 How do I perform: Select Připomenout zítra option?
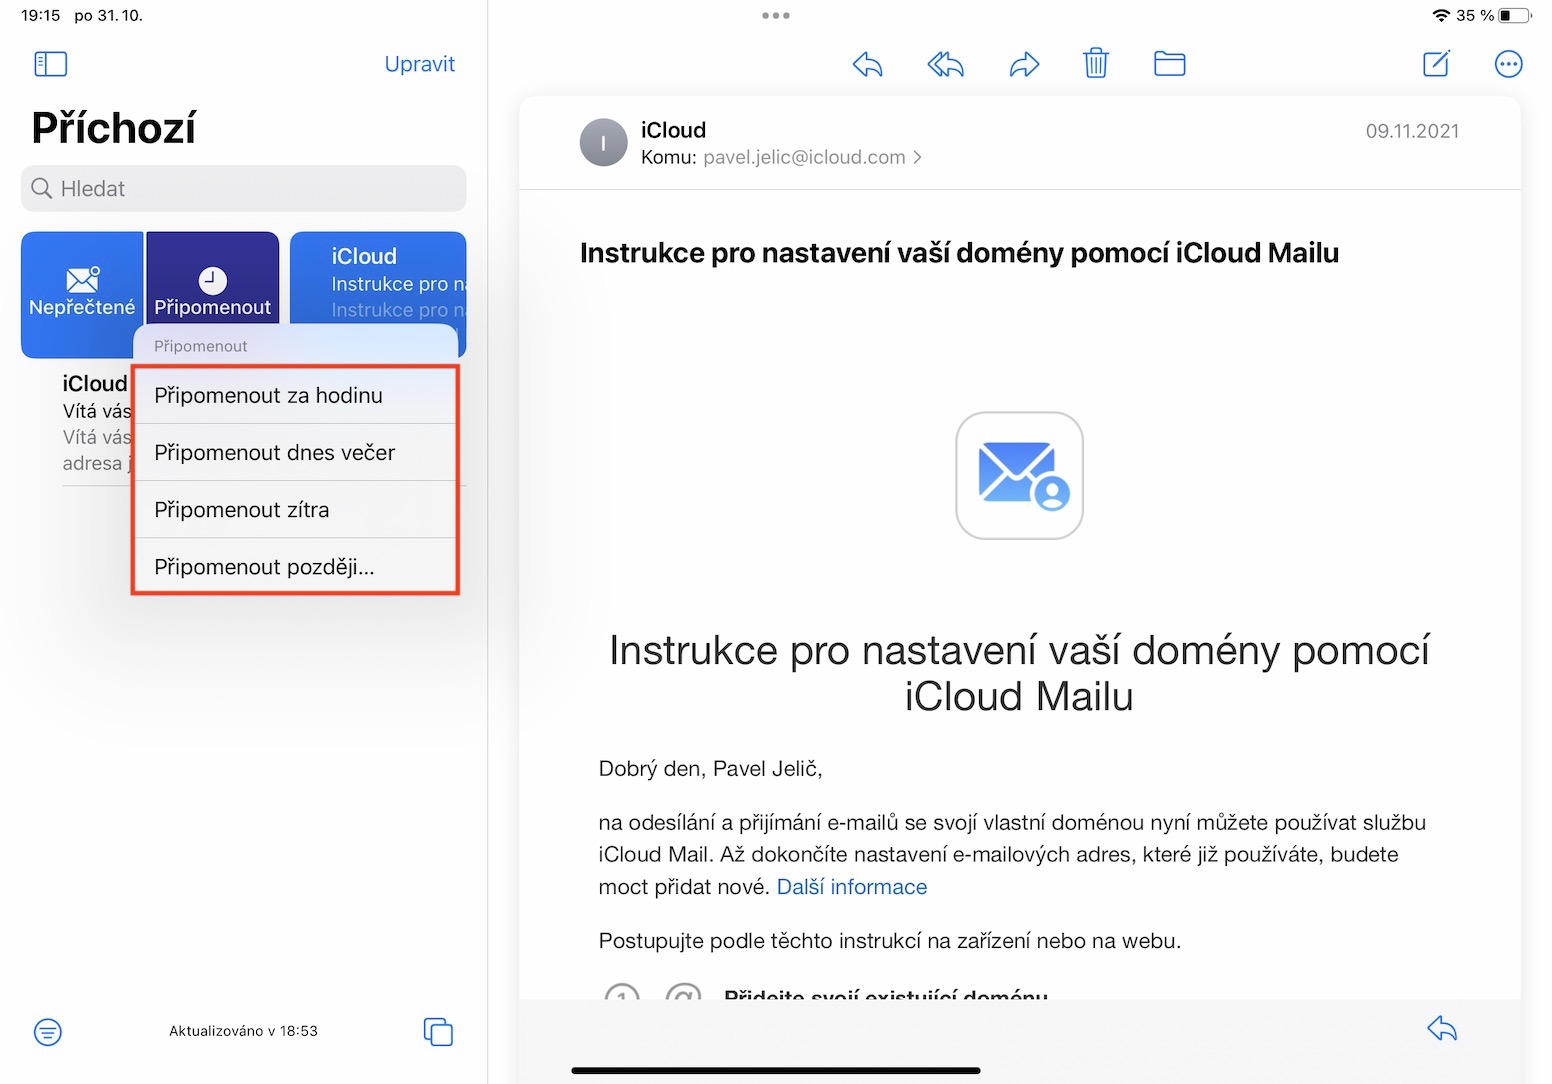[x=295, y=509]
